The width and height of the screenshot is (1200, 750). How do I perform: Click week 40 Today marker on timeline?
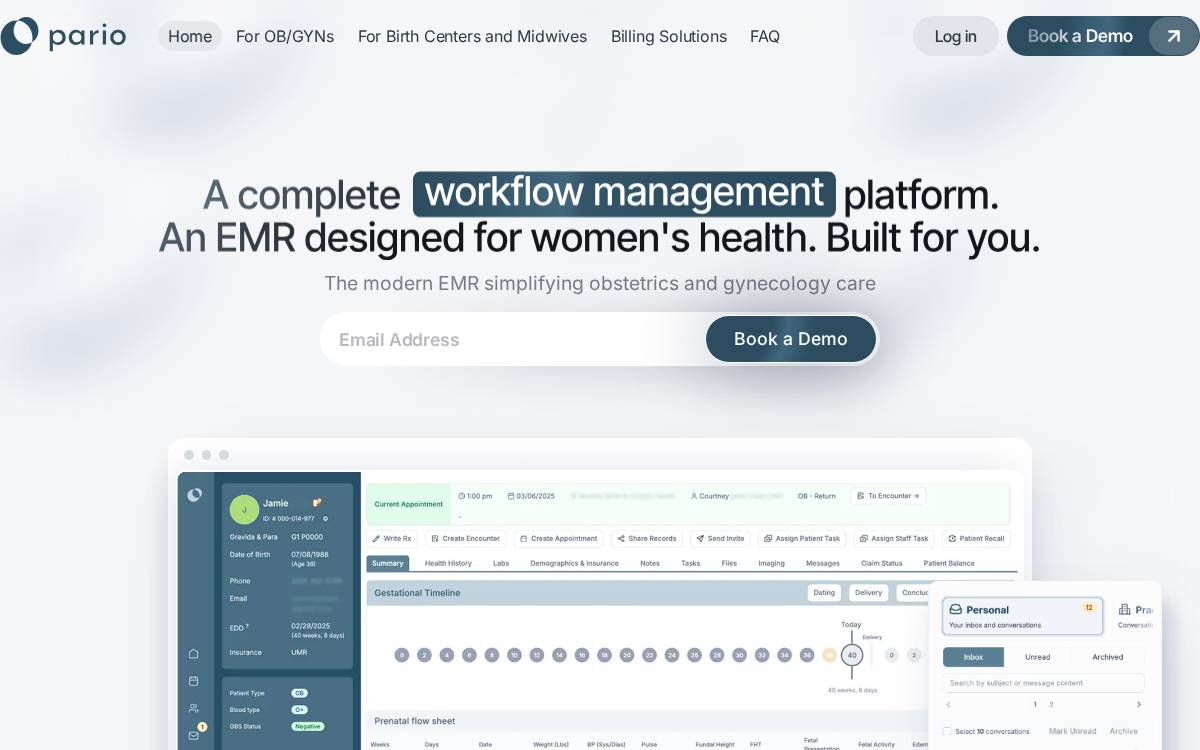point(852,655)
